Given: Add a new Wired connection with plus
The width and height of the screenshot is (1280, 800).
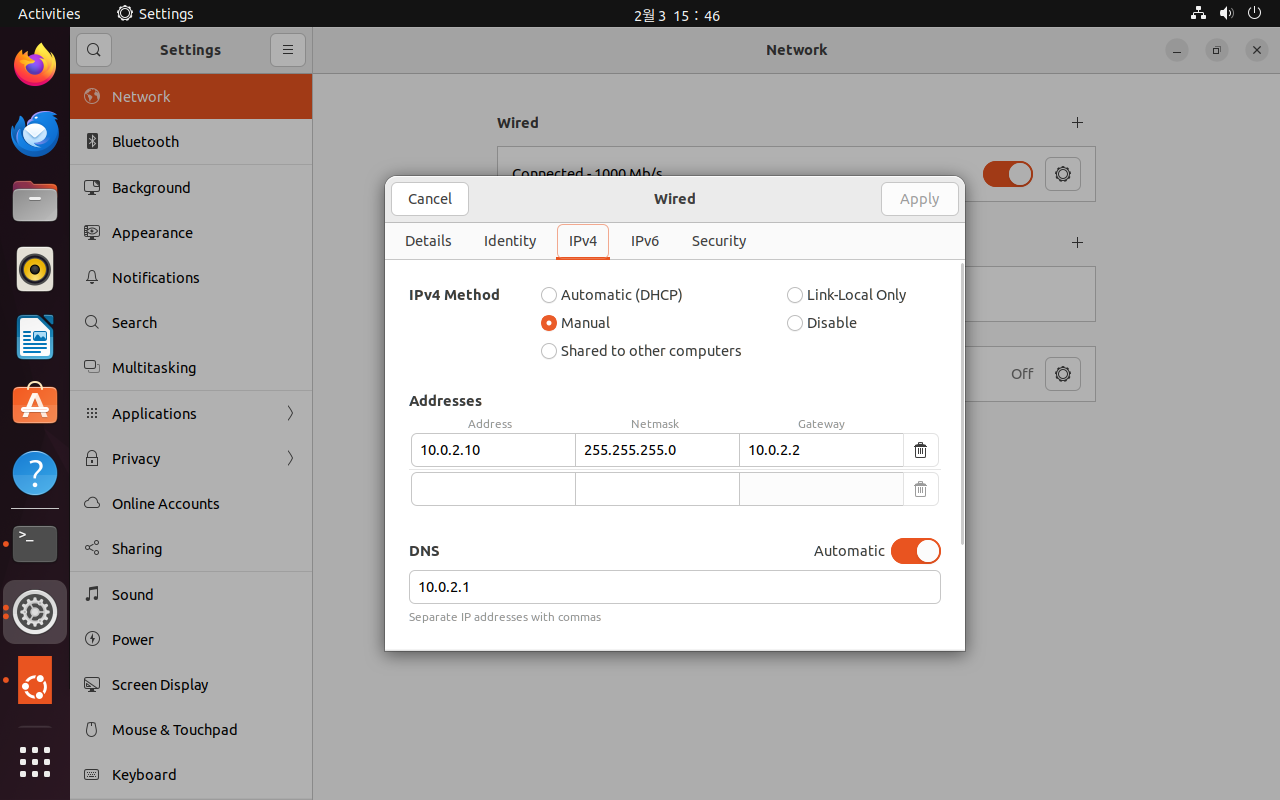Looking at the screenshot, I should coord(1077,122).
